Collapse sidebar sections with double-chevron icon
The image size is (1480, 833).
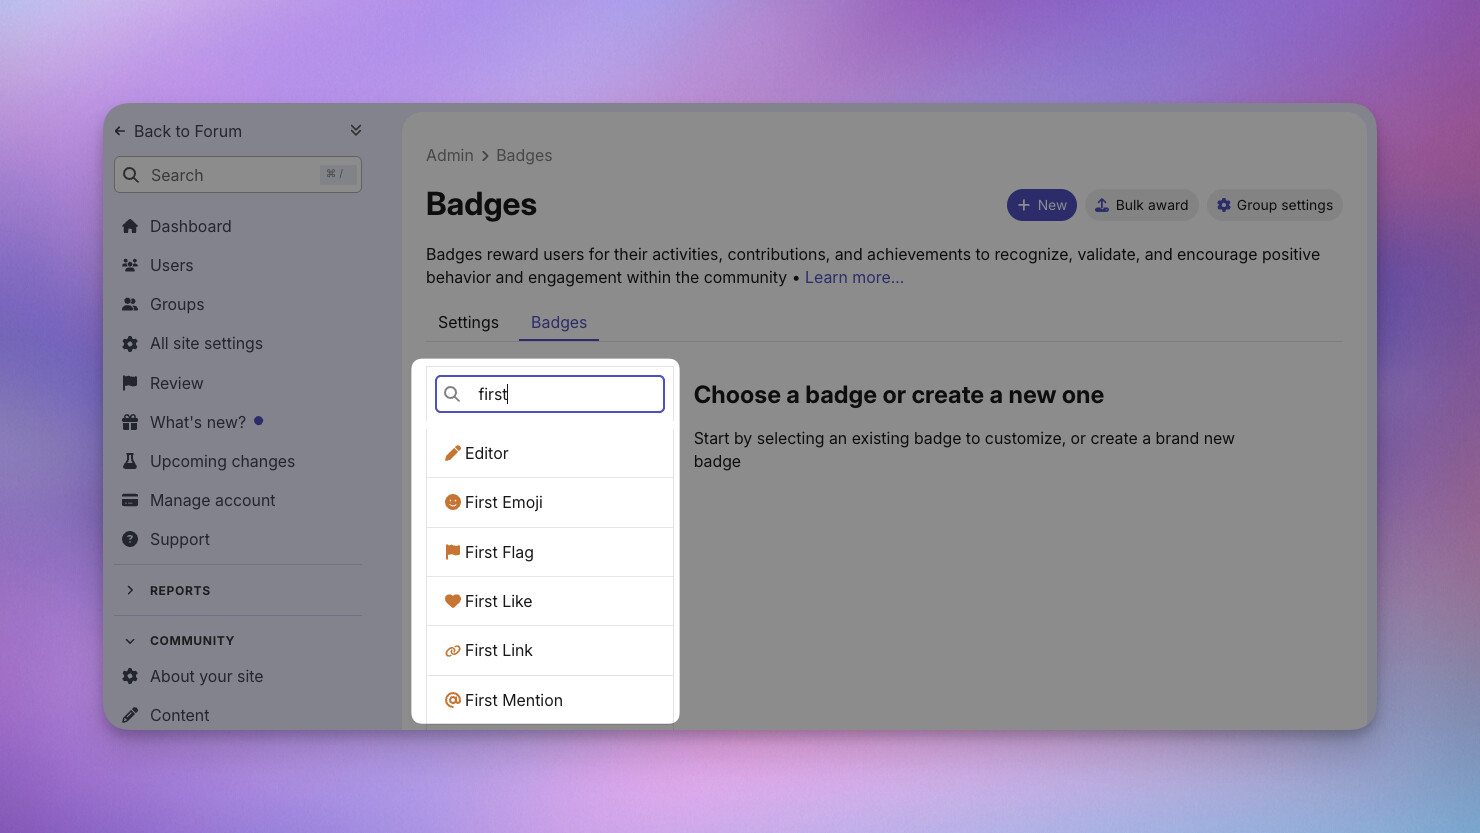[356, 130]
